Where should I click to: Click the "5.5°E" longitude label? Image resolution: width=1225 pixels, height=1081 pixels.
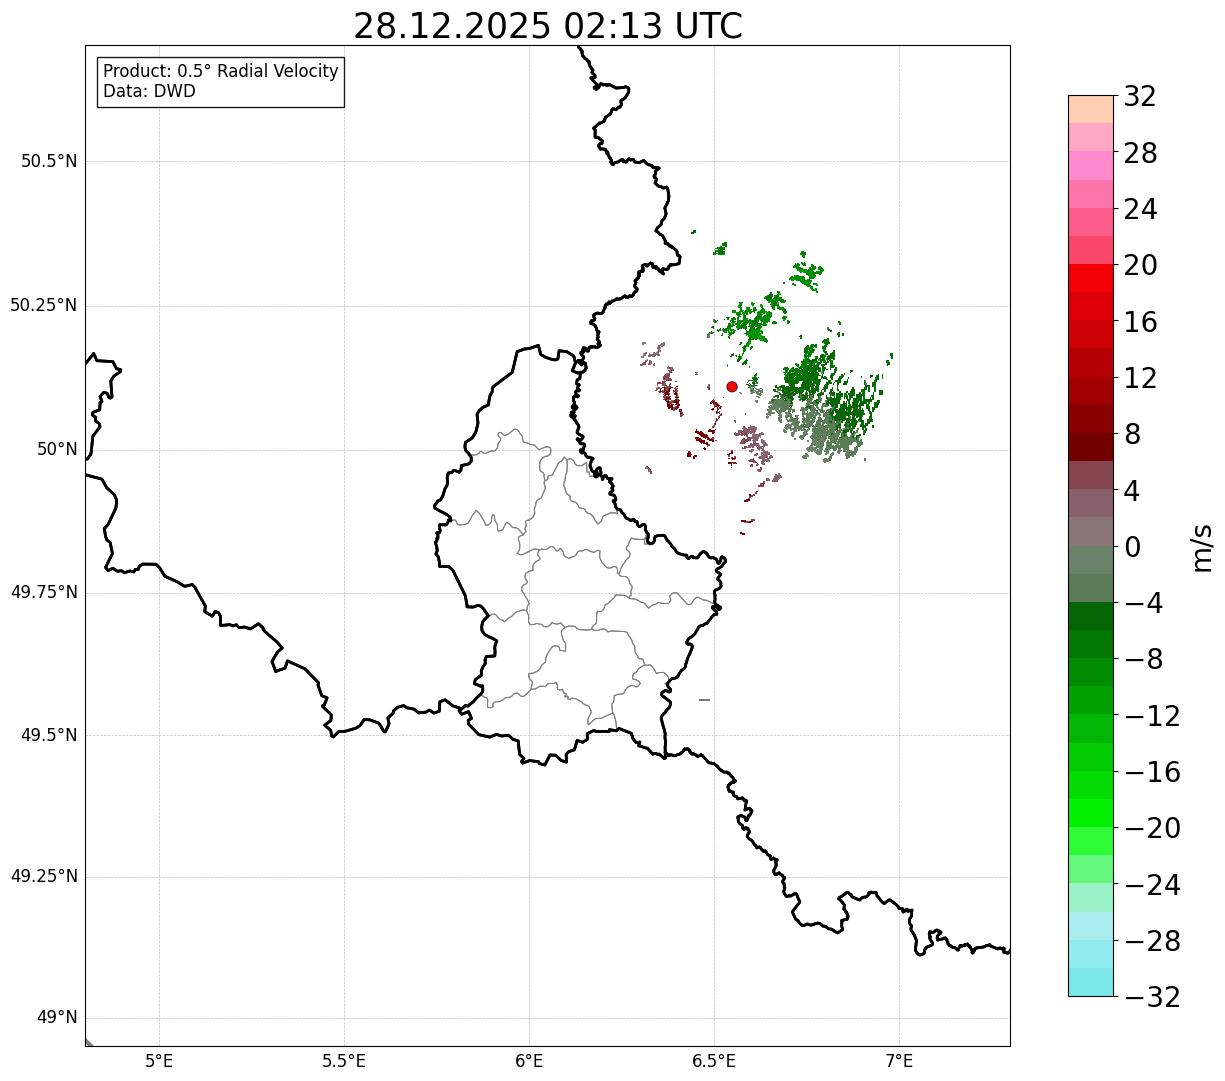(x=344, y=1061)
